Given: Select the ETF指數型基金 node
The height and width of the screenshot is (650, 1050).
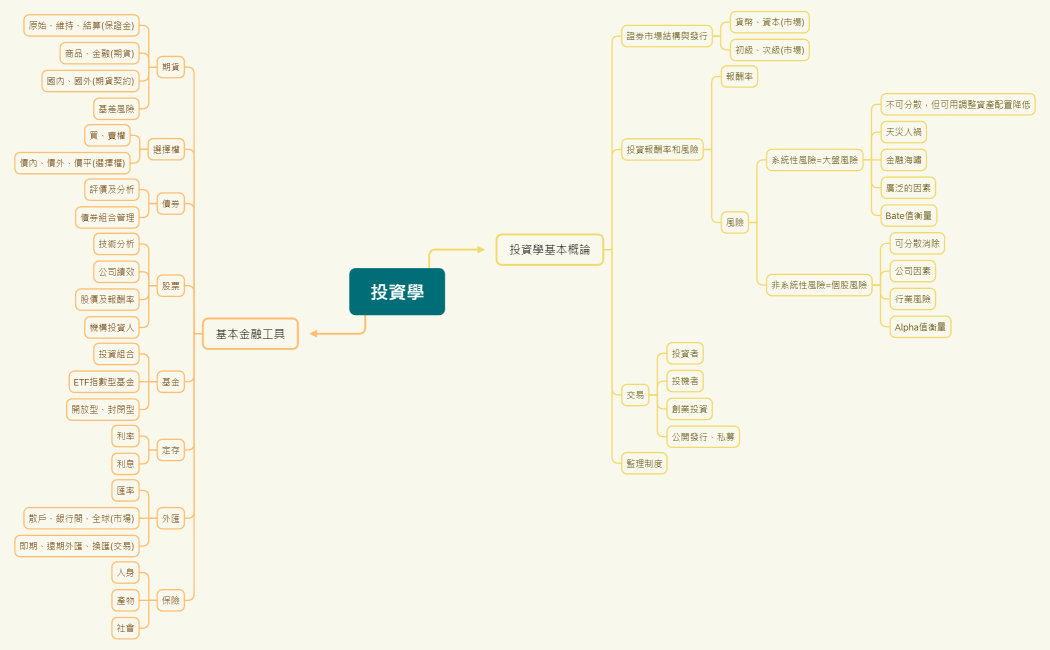Looking at the screenshot, I should 105,381.
